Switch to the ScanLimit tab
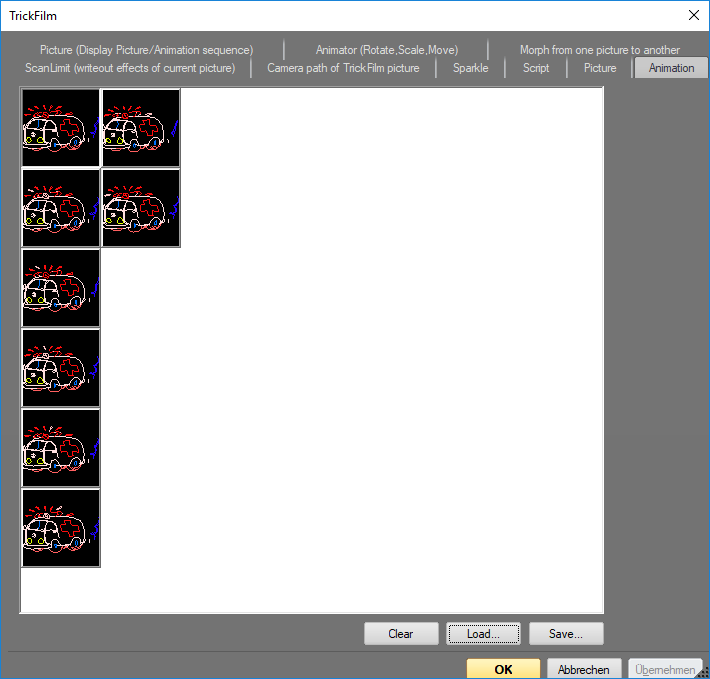Viewport: 710px width, 679px height. 130,68
